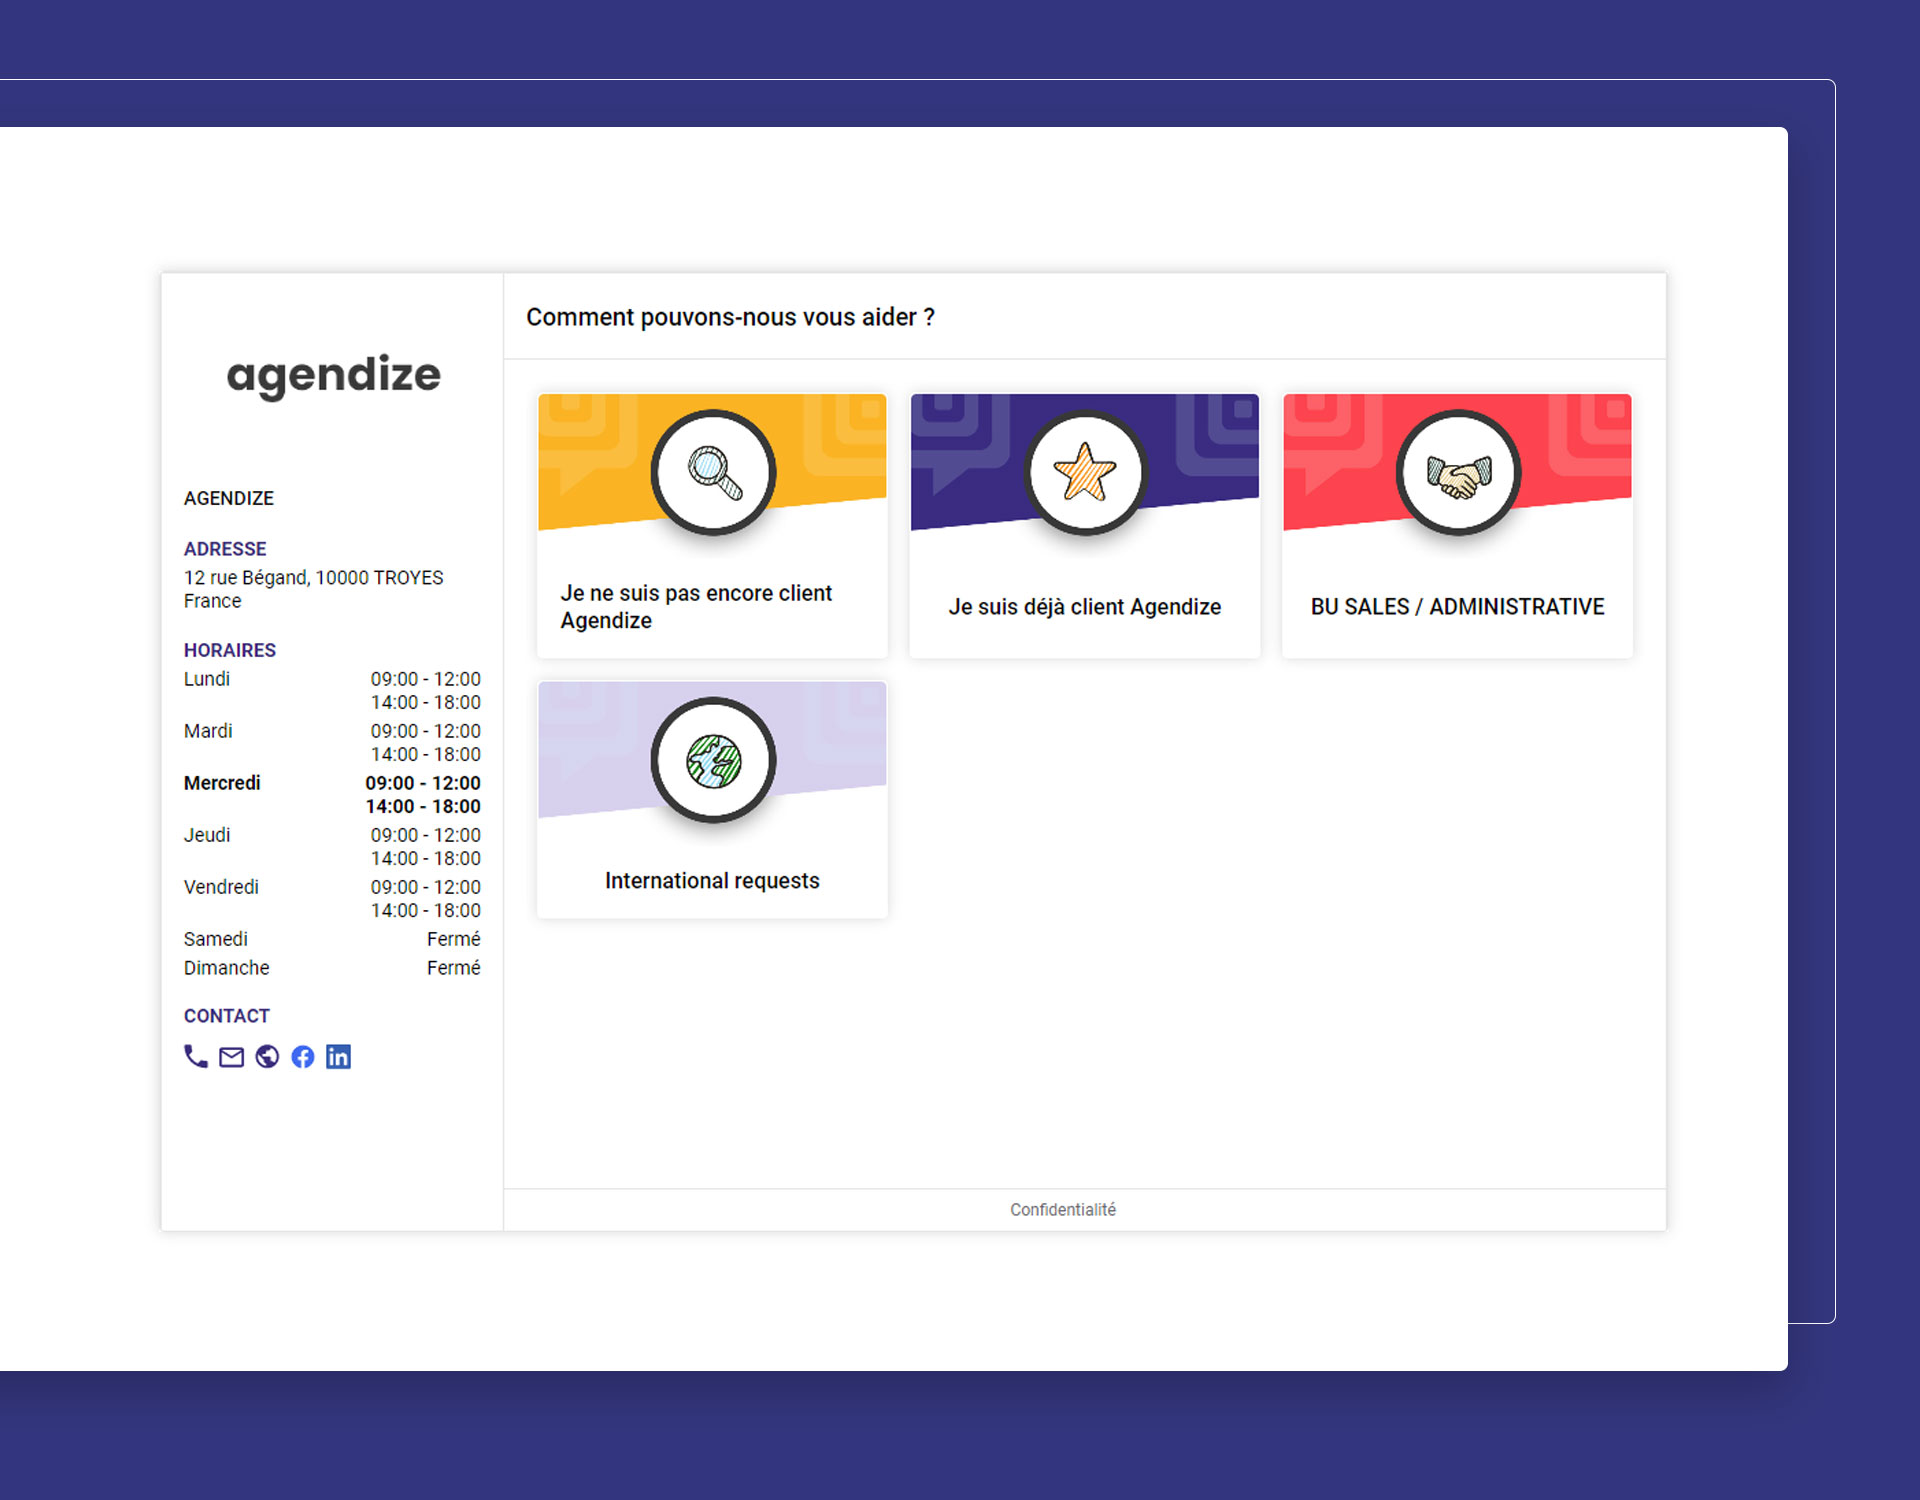Select the phone contact icon
Viewport: 1920px width, 1500px height.
pos(195,1056)
